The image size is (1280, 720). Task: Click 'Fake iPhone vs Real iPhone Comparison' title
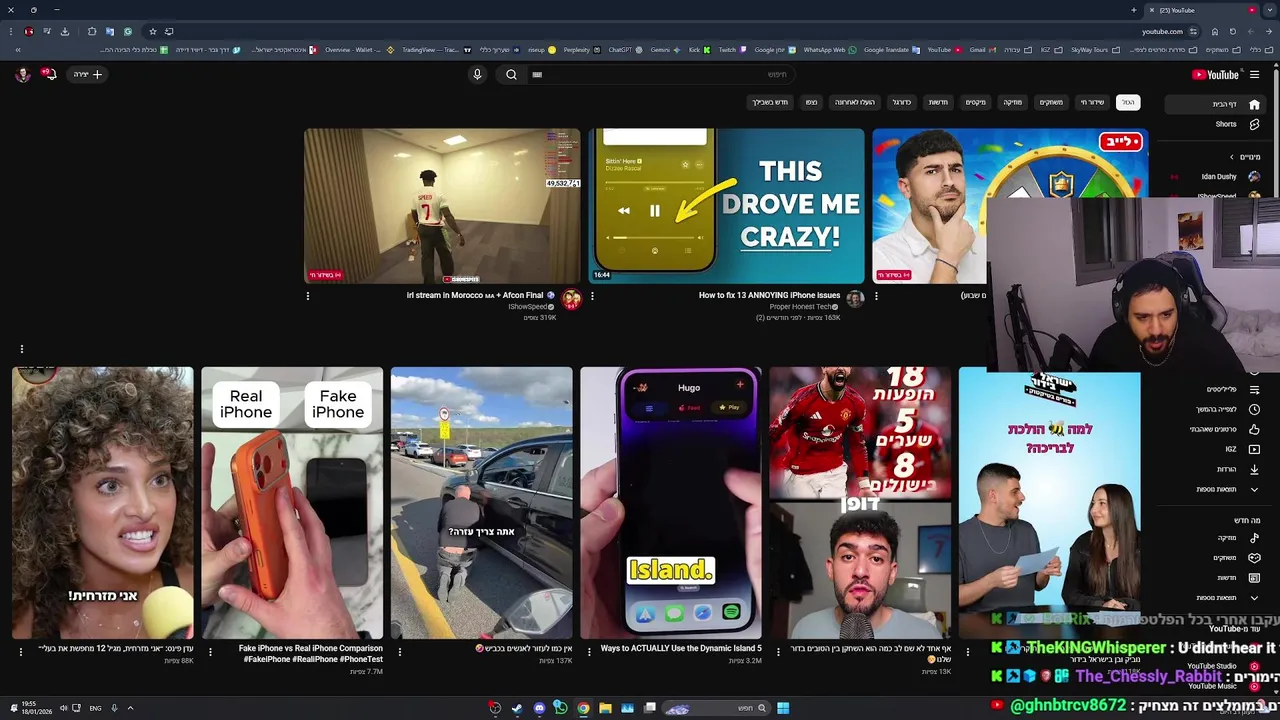coord(310,654)
